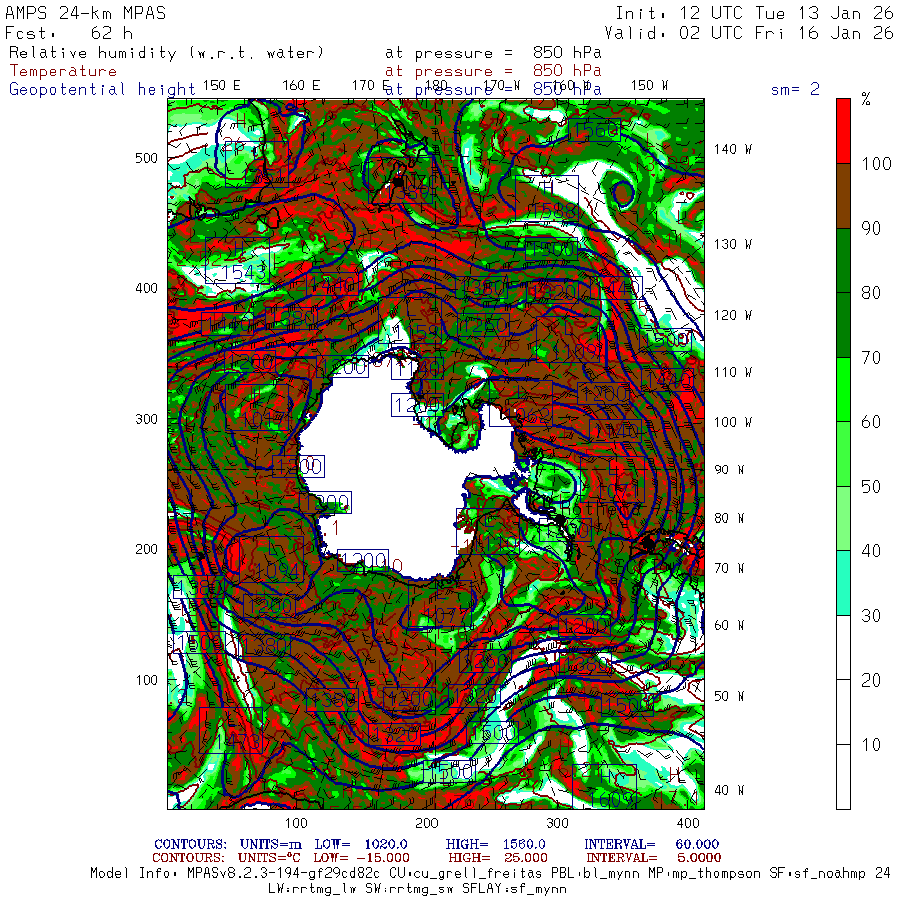Click the red "INTERVAL= 5.0000" legend value
Viewport: 900px width, 900px height.
click(653, 858)
